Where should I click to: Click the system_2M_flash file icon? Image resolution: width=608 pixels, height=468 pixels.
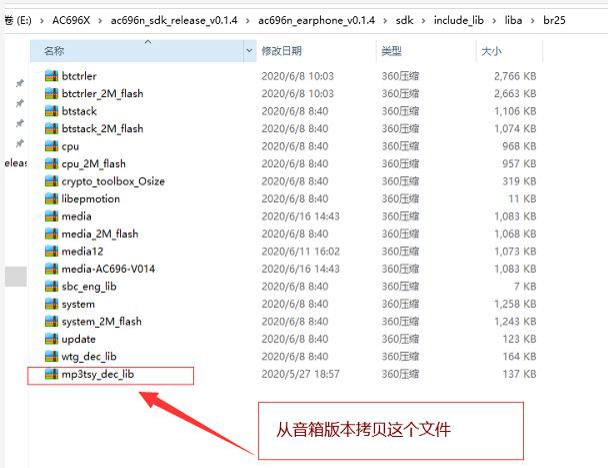click(52, 321)
